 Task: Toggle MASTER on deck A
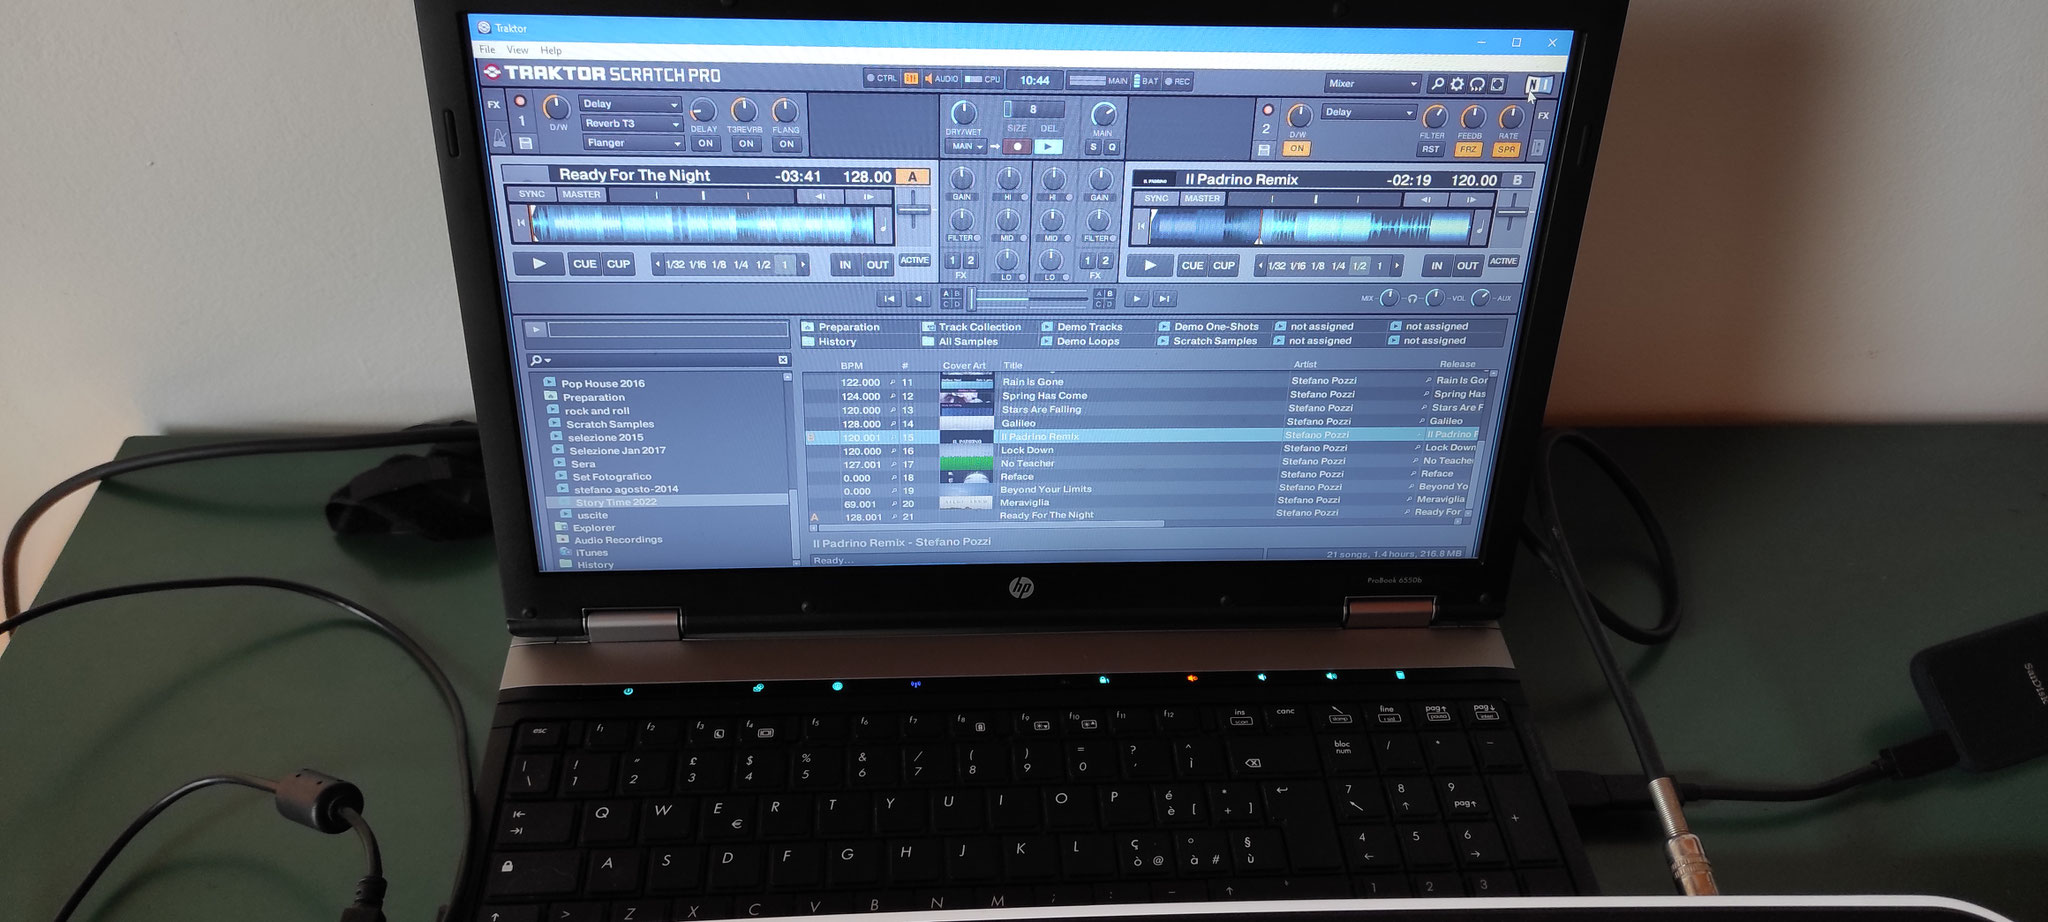(x=581, y=194)
